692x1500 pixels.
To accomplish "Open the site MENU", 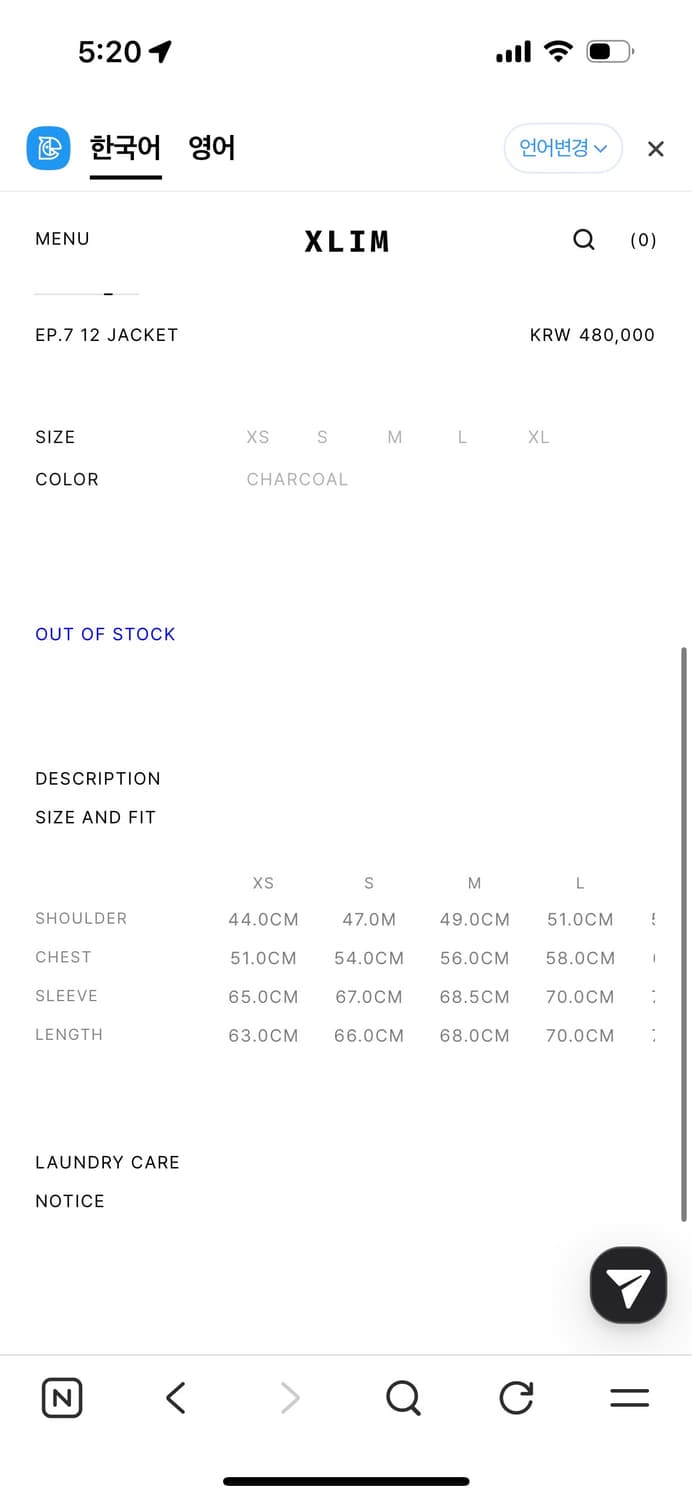I will 62,239.
